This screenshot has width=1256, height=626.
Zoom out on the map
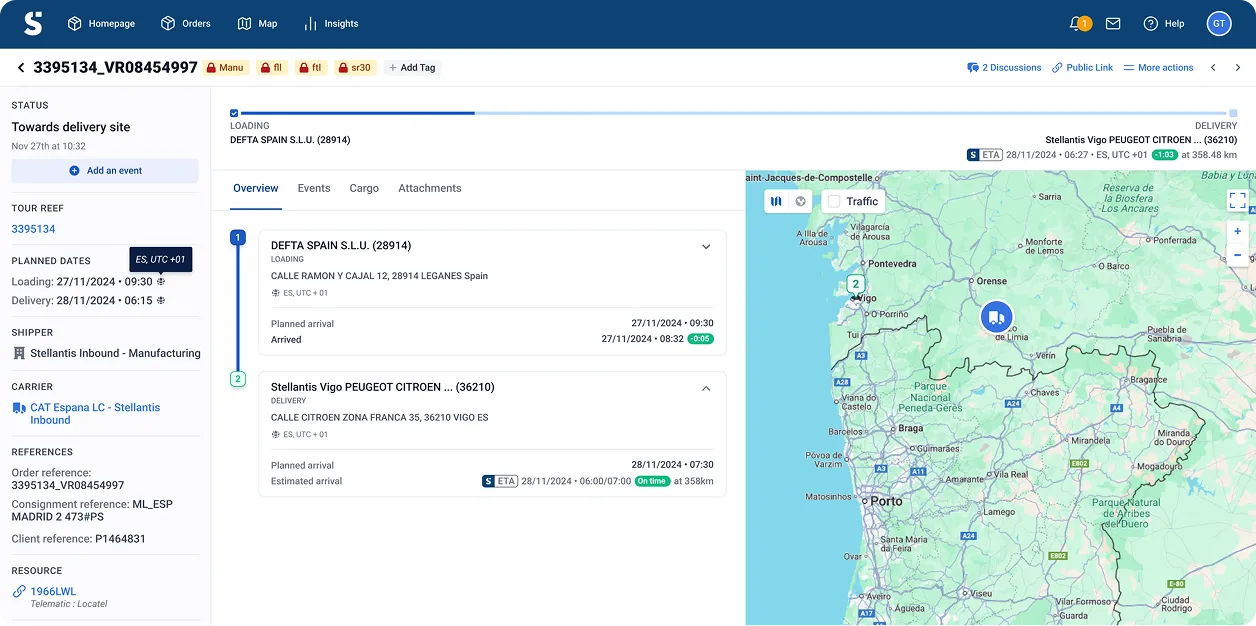click(1237, 255)
